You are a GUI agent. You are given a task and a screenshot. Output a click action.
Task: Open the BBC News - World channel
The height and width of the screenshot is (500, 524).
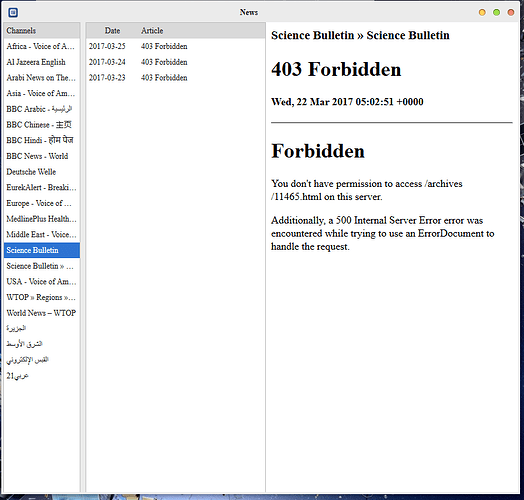pos(42,156)
